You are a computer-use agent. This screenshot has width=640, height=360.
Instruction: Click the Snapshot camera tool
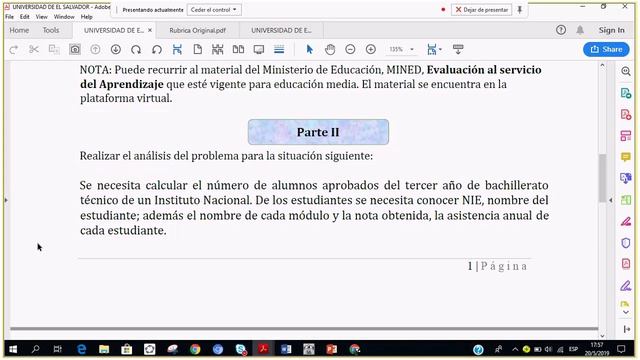(x=75, y=50)
